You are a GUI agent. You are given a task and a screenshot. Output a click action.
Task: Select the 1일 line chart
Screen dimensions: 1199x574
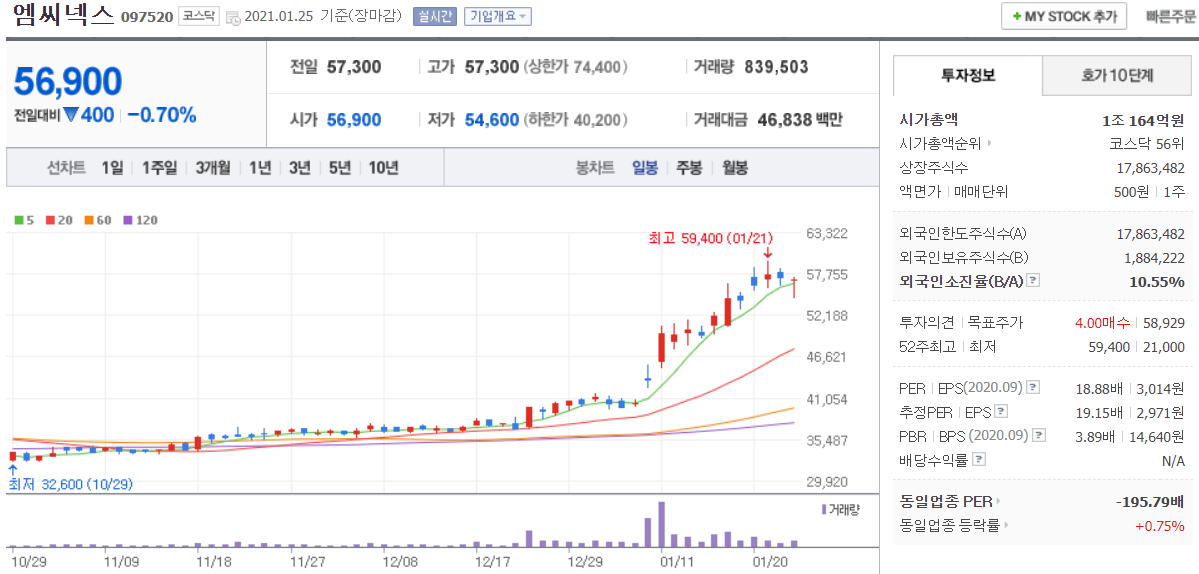point(112,168)
